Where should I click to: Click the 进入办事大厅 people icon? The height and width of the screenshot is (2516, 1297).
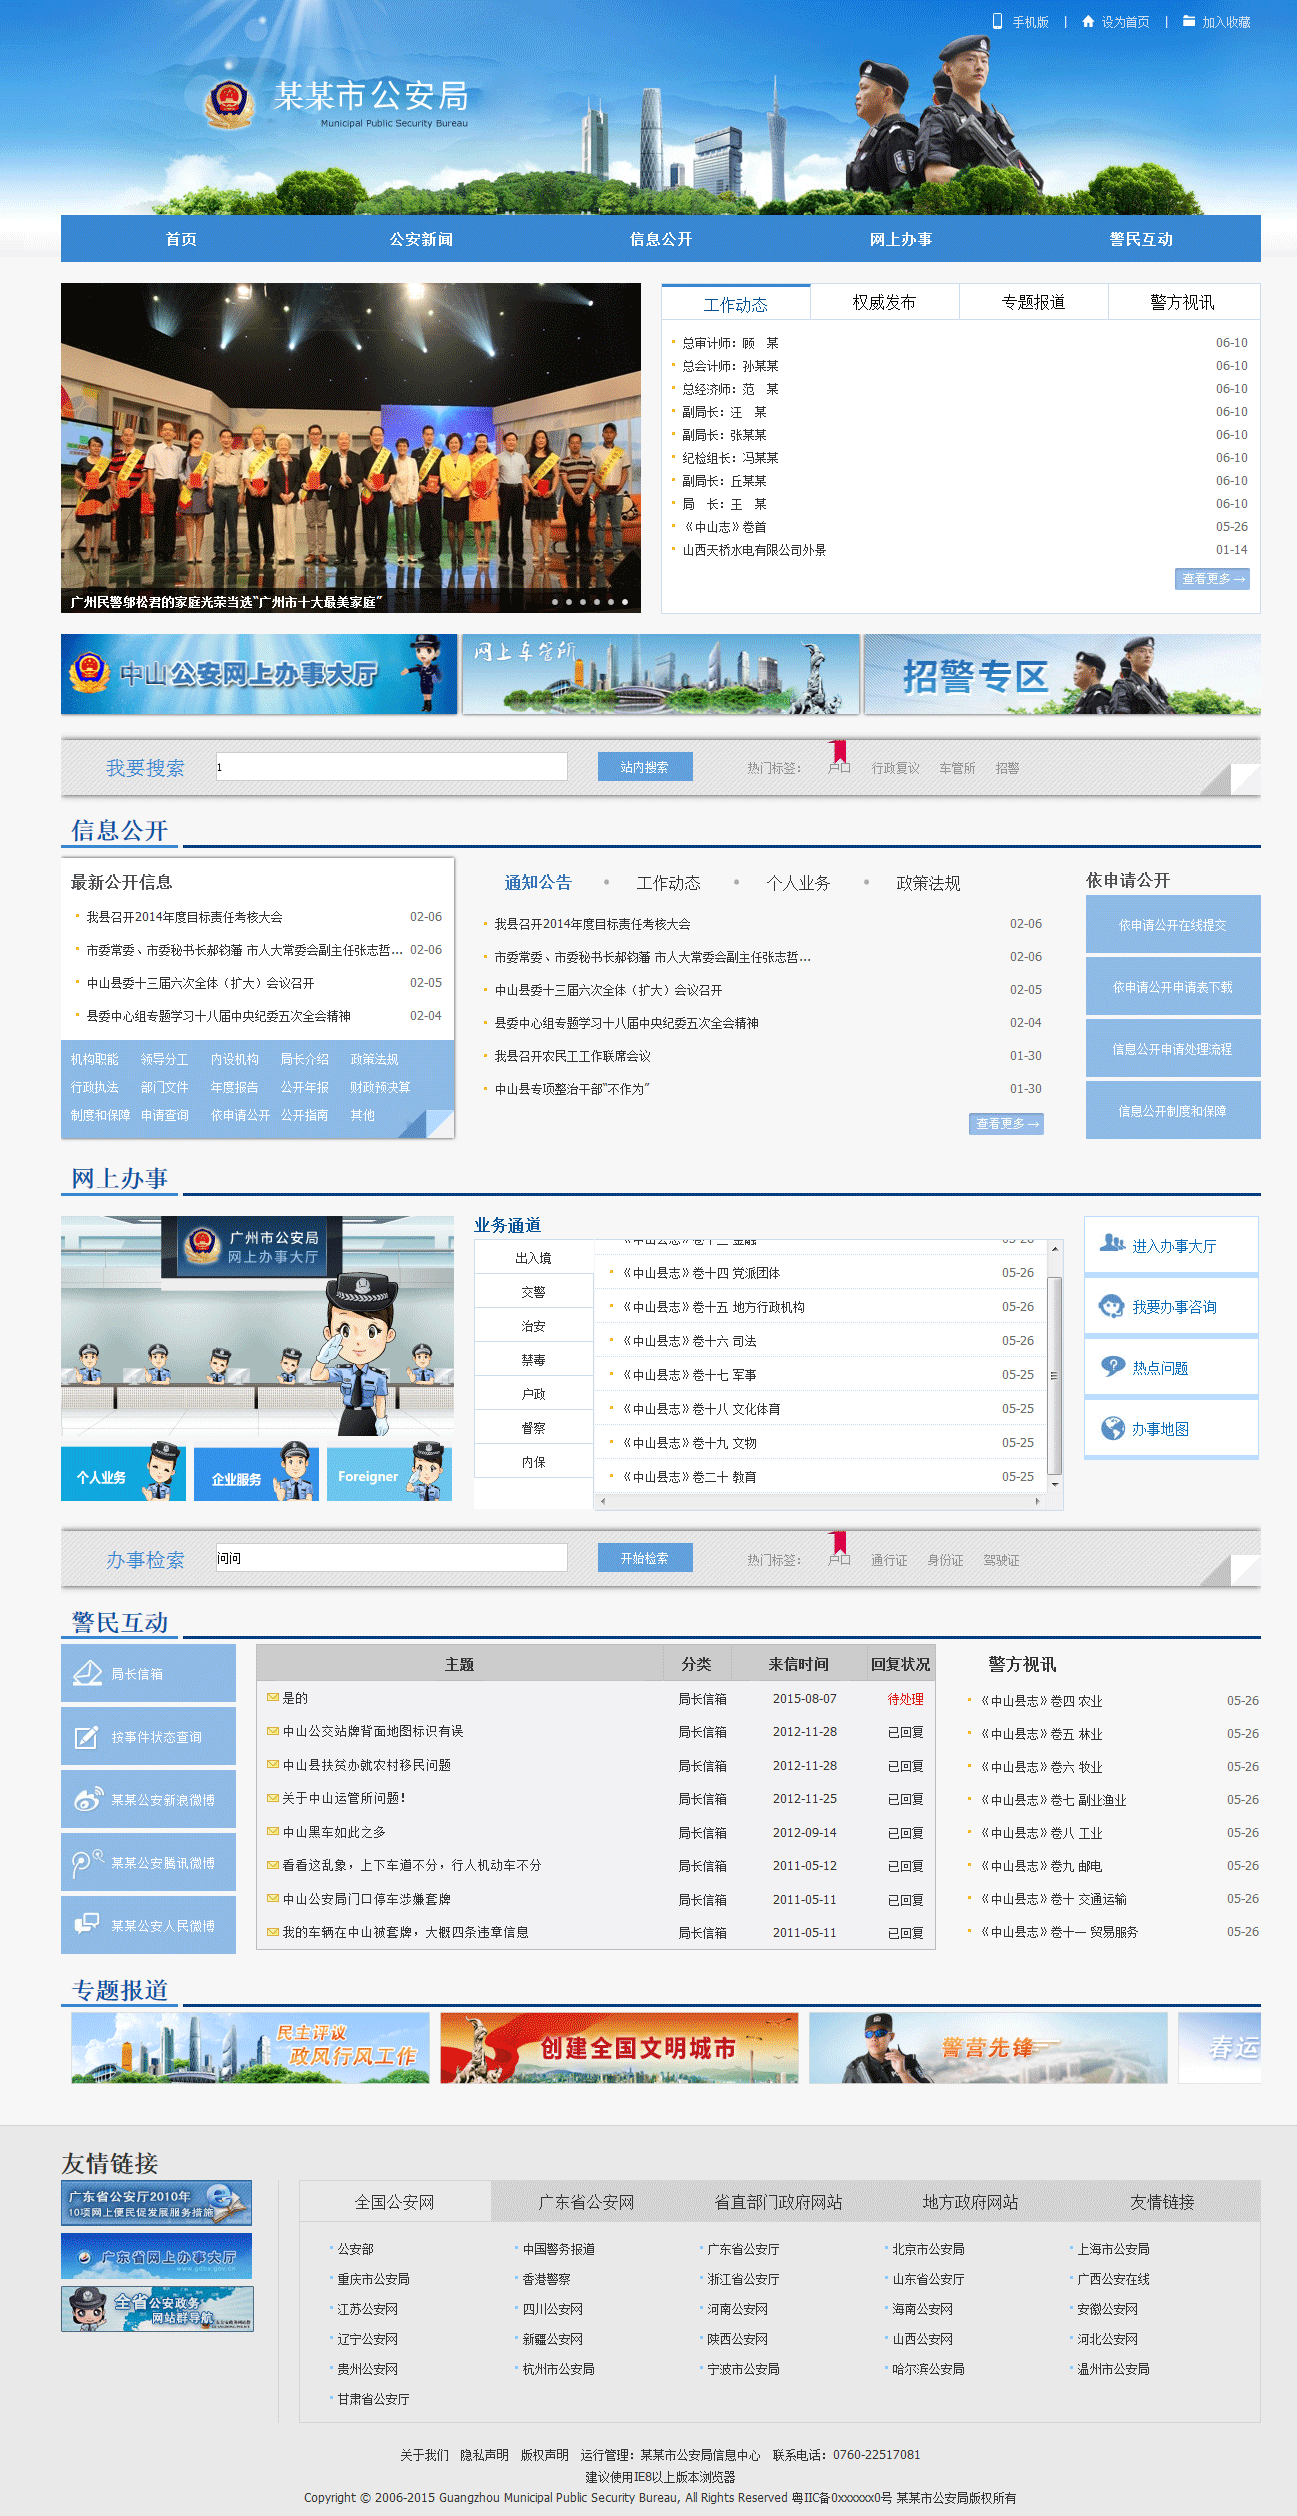click(x=1112, y=1243)
